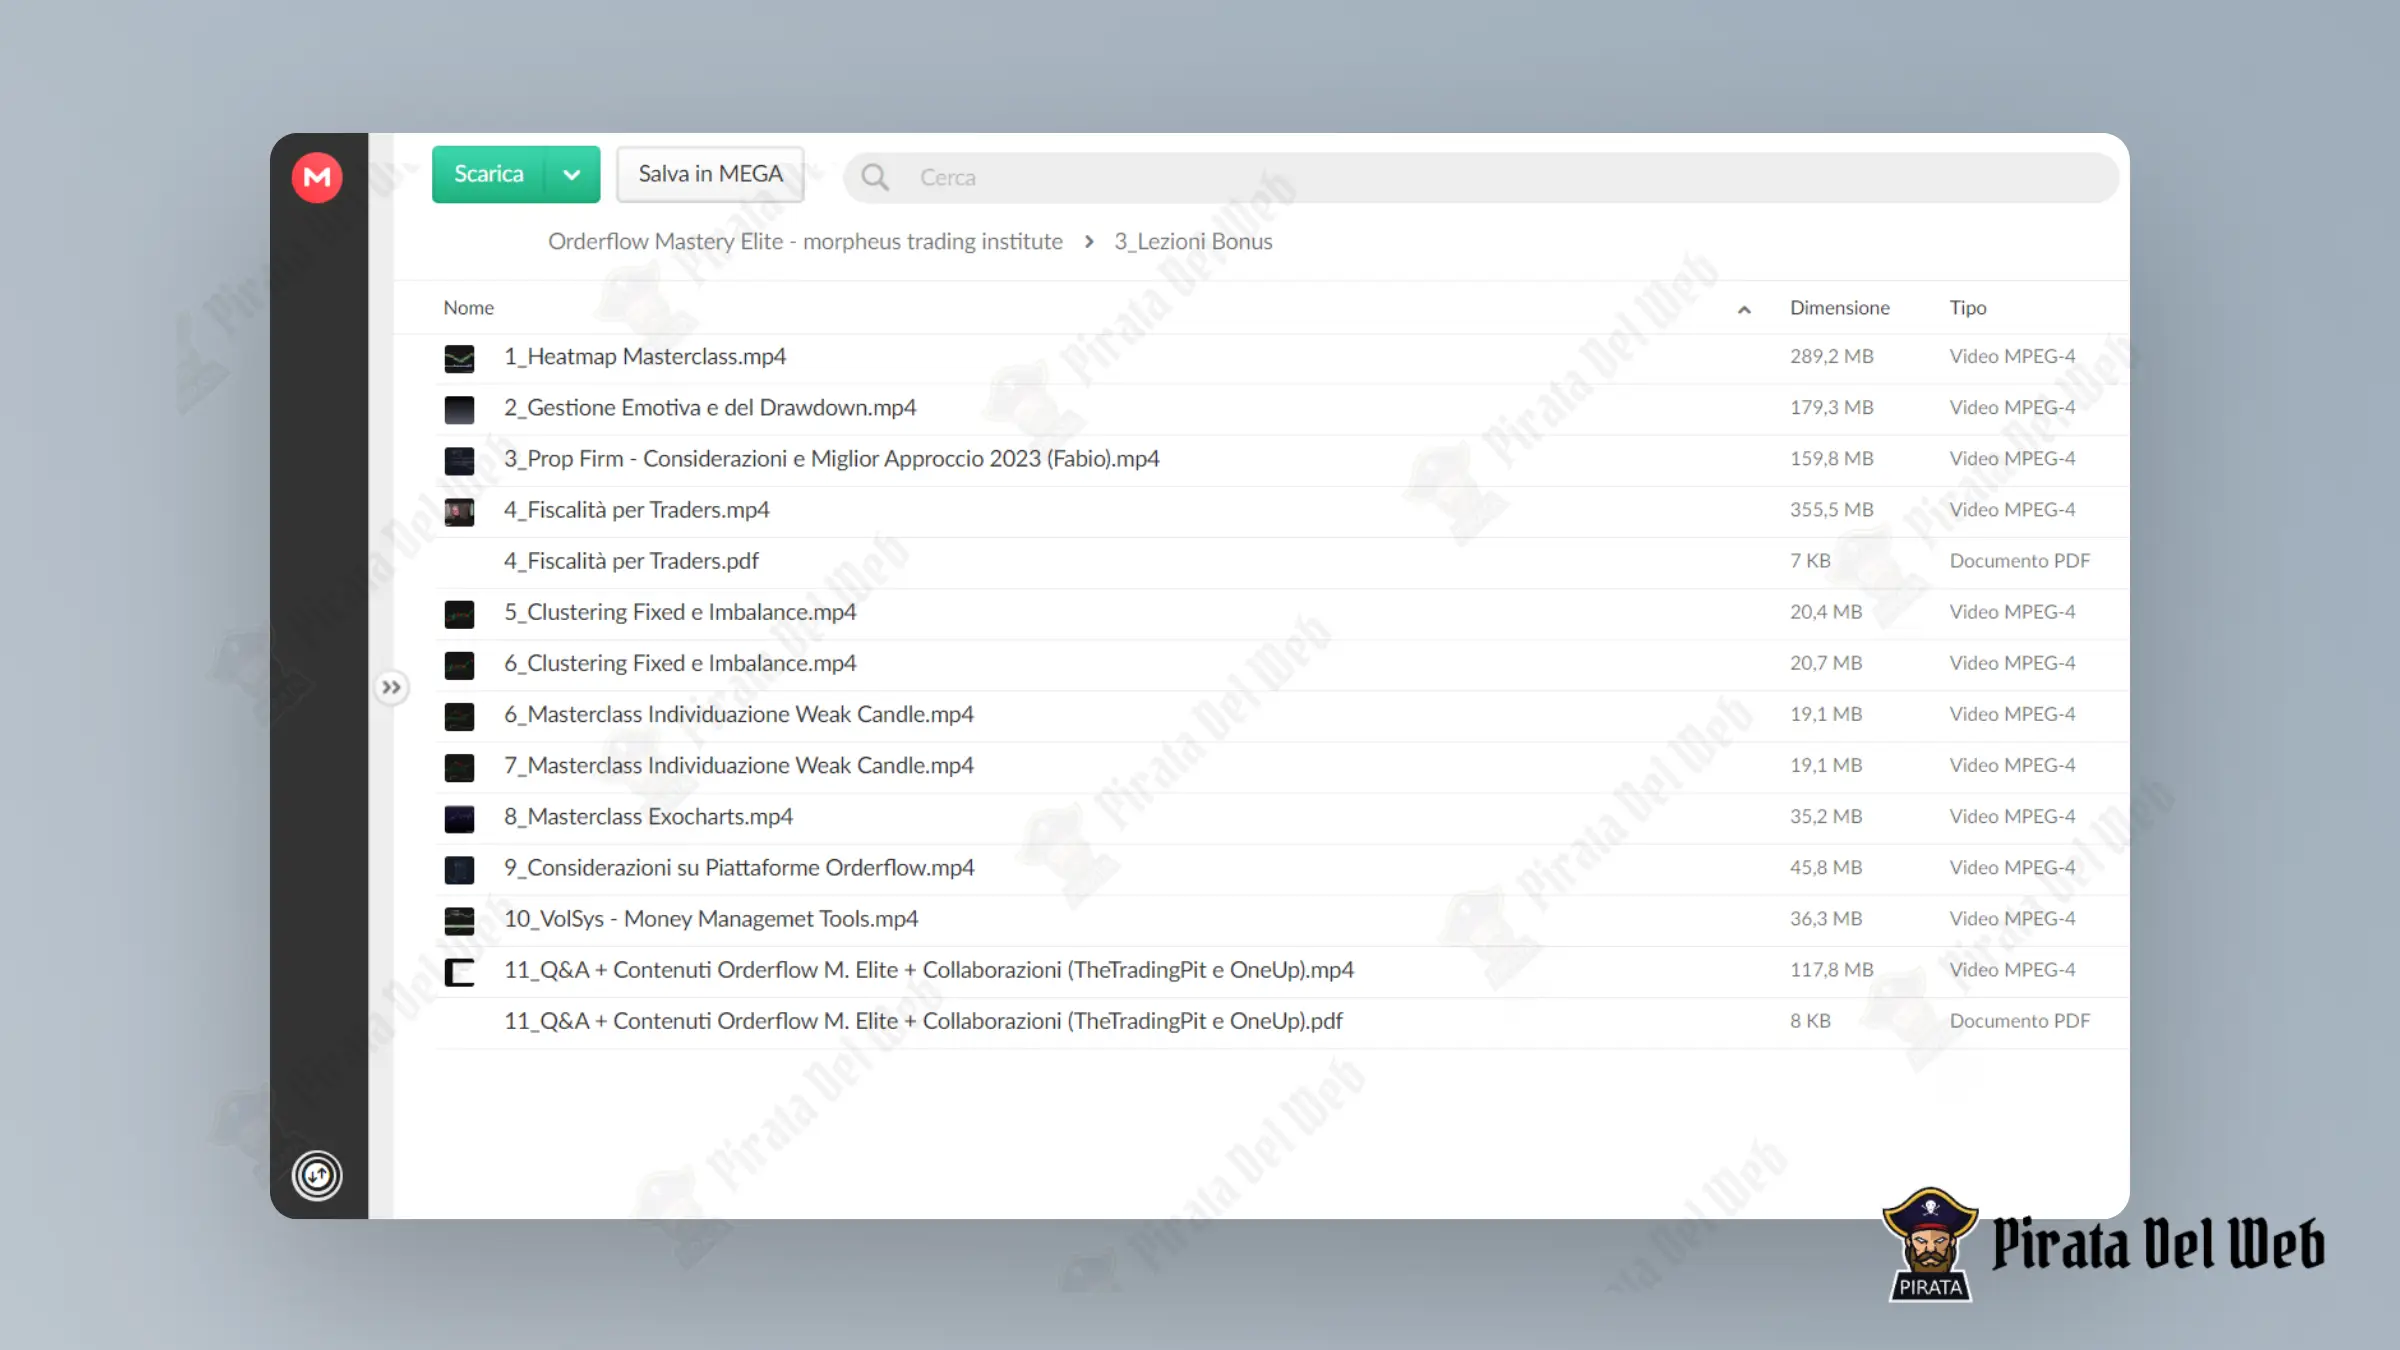Click the Salva in MEGA button
The height and width of the screenshot is (1350, 2400).
coord(710,174)
